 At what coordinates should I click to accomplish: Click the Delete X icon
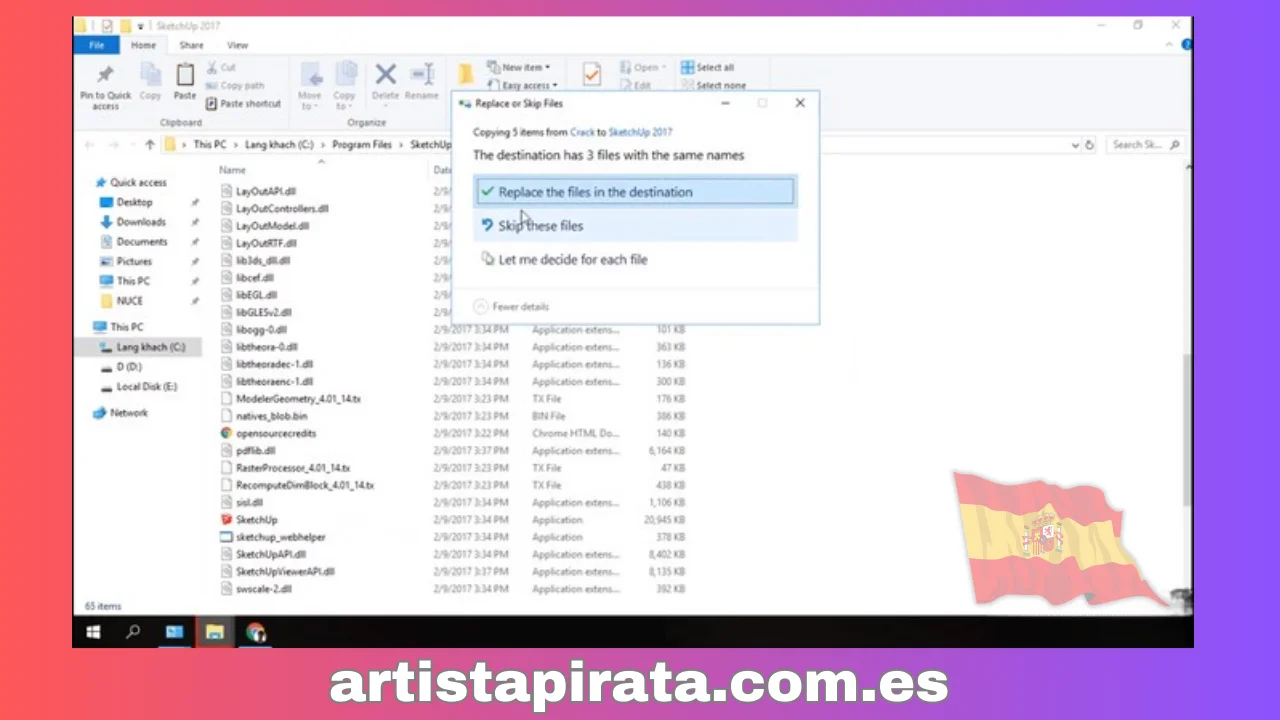[385, 75]
